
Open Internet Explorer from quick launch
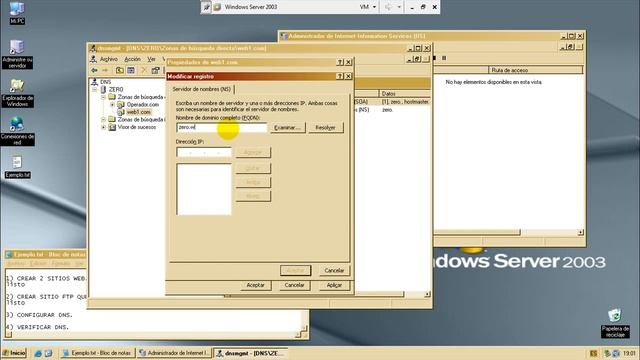pyautogui.click(x=38, y=353)
